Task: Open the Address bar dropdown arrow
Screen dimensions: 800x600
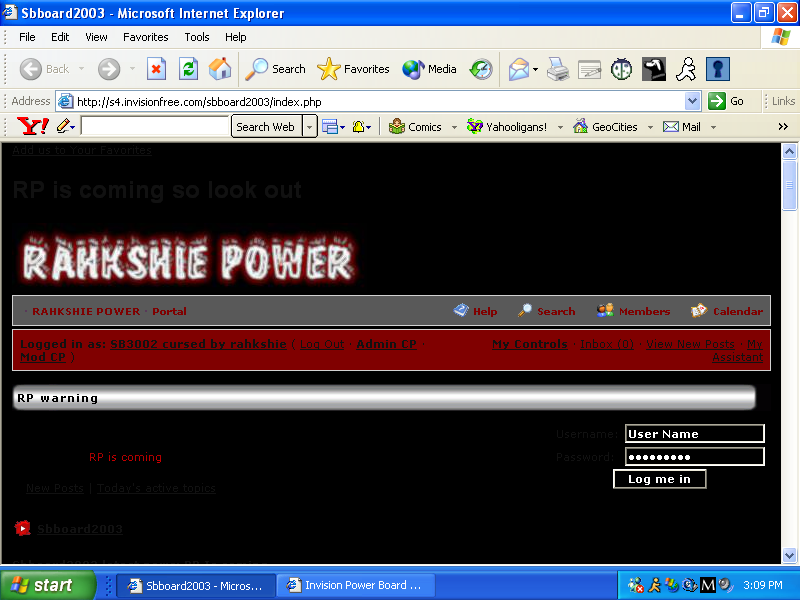Action: (692, 101)
